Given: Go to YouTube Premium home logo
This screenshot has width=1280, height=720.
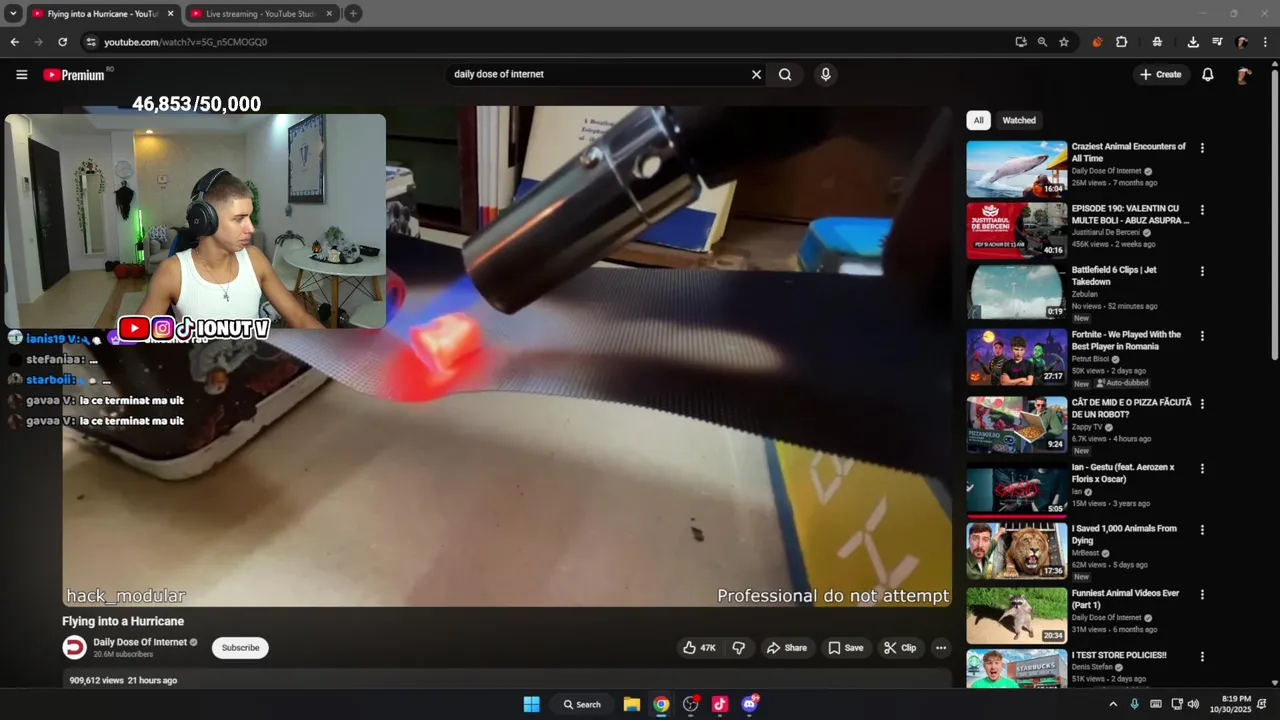Looking at the screenshot, I should coord(74,75).
